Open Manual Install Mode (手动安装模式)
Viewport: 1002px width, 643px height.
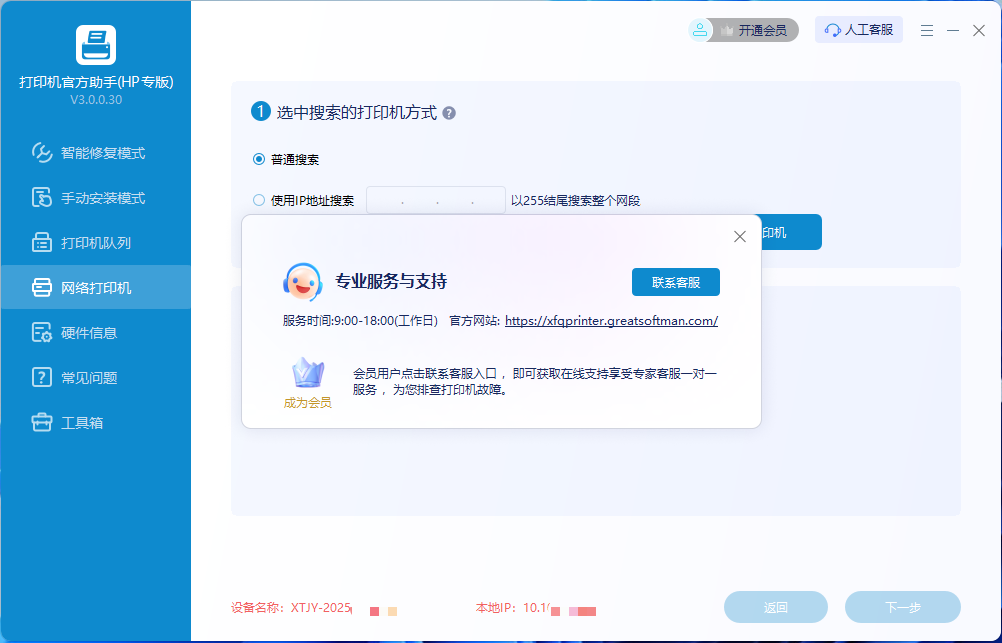click(102, 198)
